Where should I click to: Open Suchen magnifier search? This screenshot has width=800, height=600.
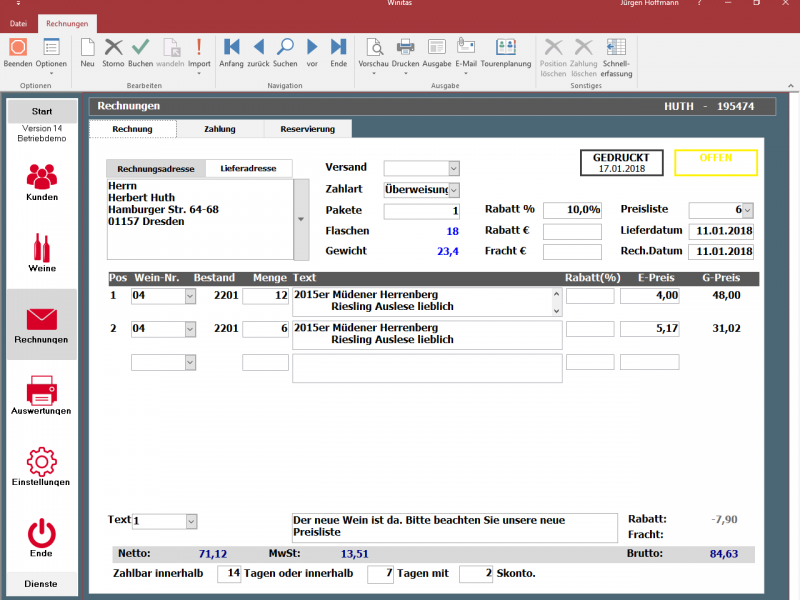pyautogui.click(x=285, y=47)
